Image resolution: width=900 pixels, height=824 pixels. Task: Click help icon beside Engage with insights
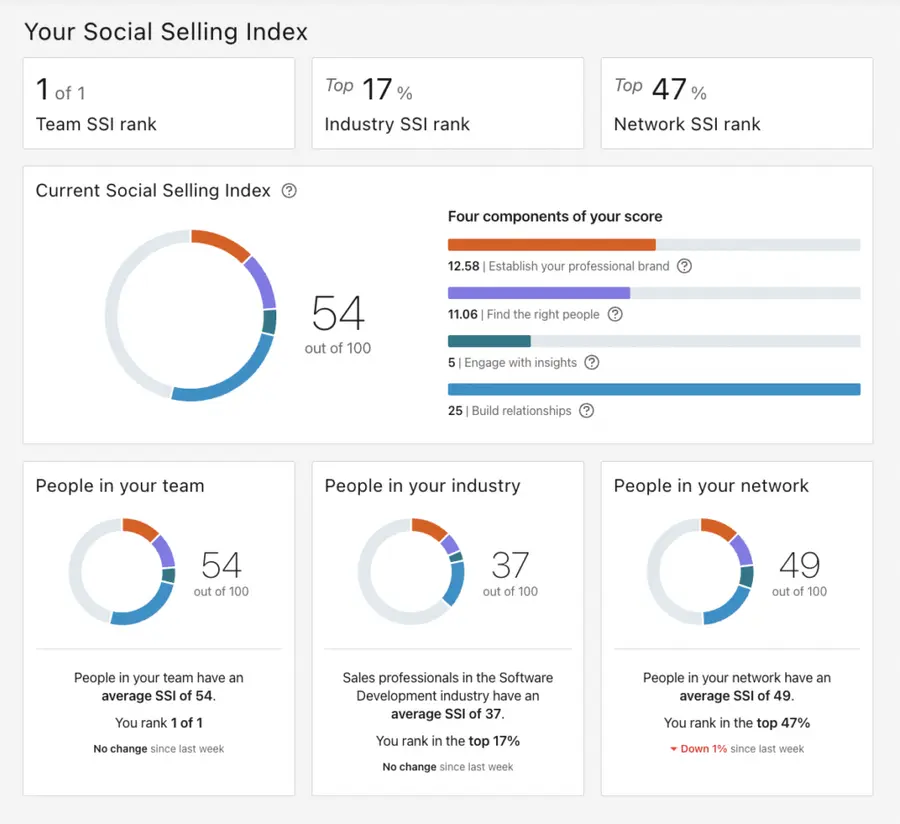pyautogui.click(x=590, y=363)
